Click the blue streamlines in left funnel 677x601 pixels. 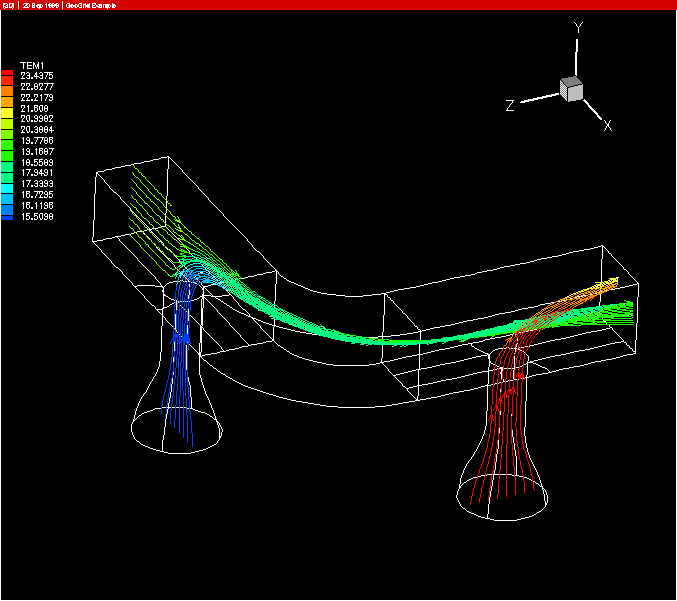pos(180,360)
